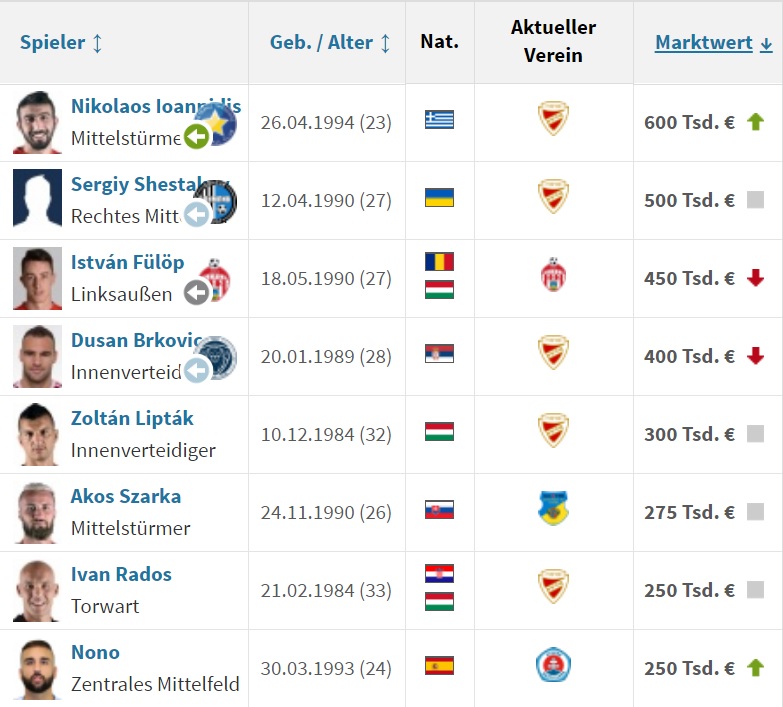Click the green arrow transfer icon beside Mittelstürmer

(197, 136)
